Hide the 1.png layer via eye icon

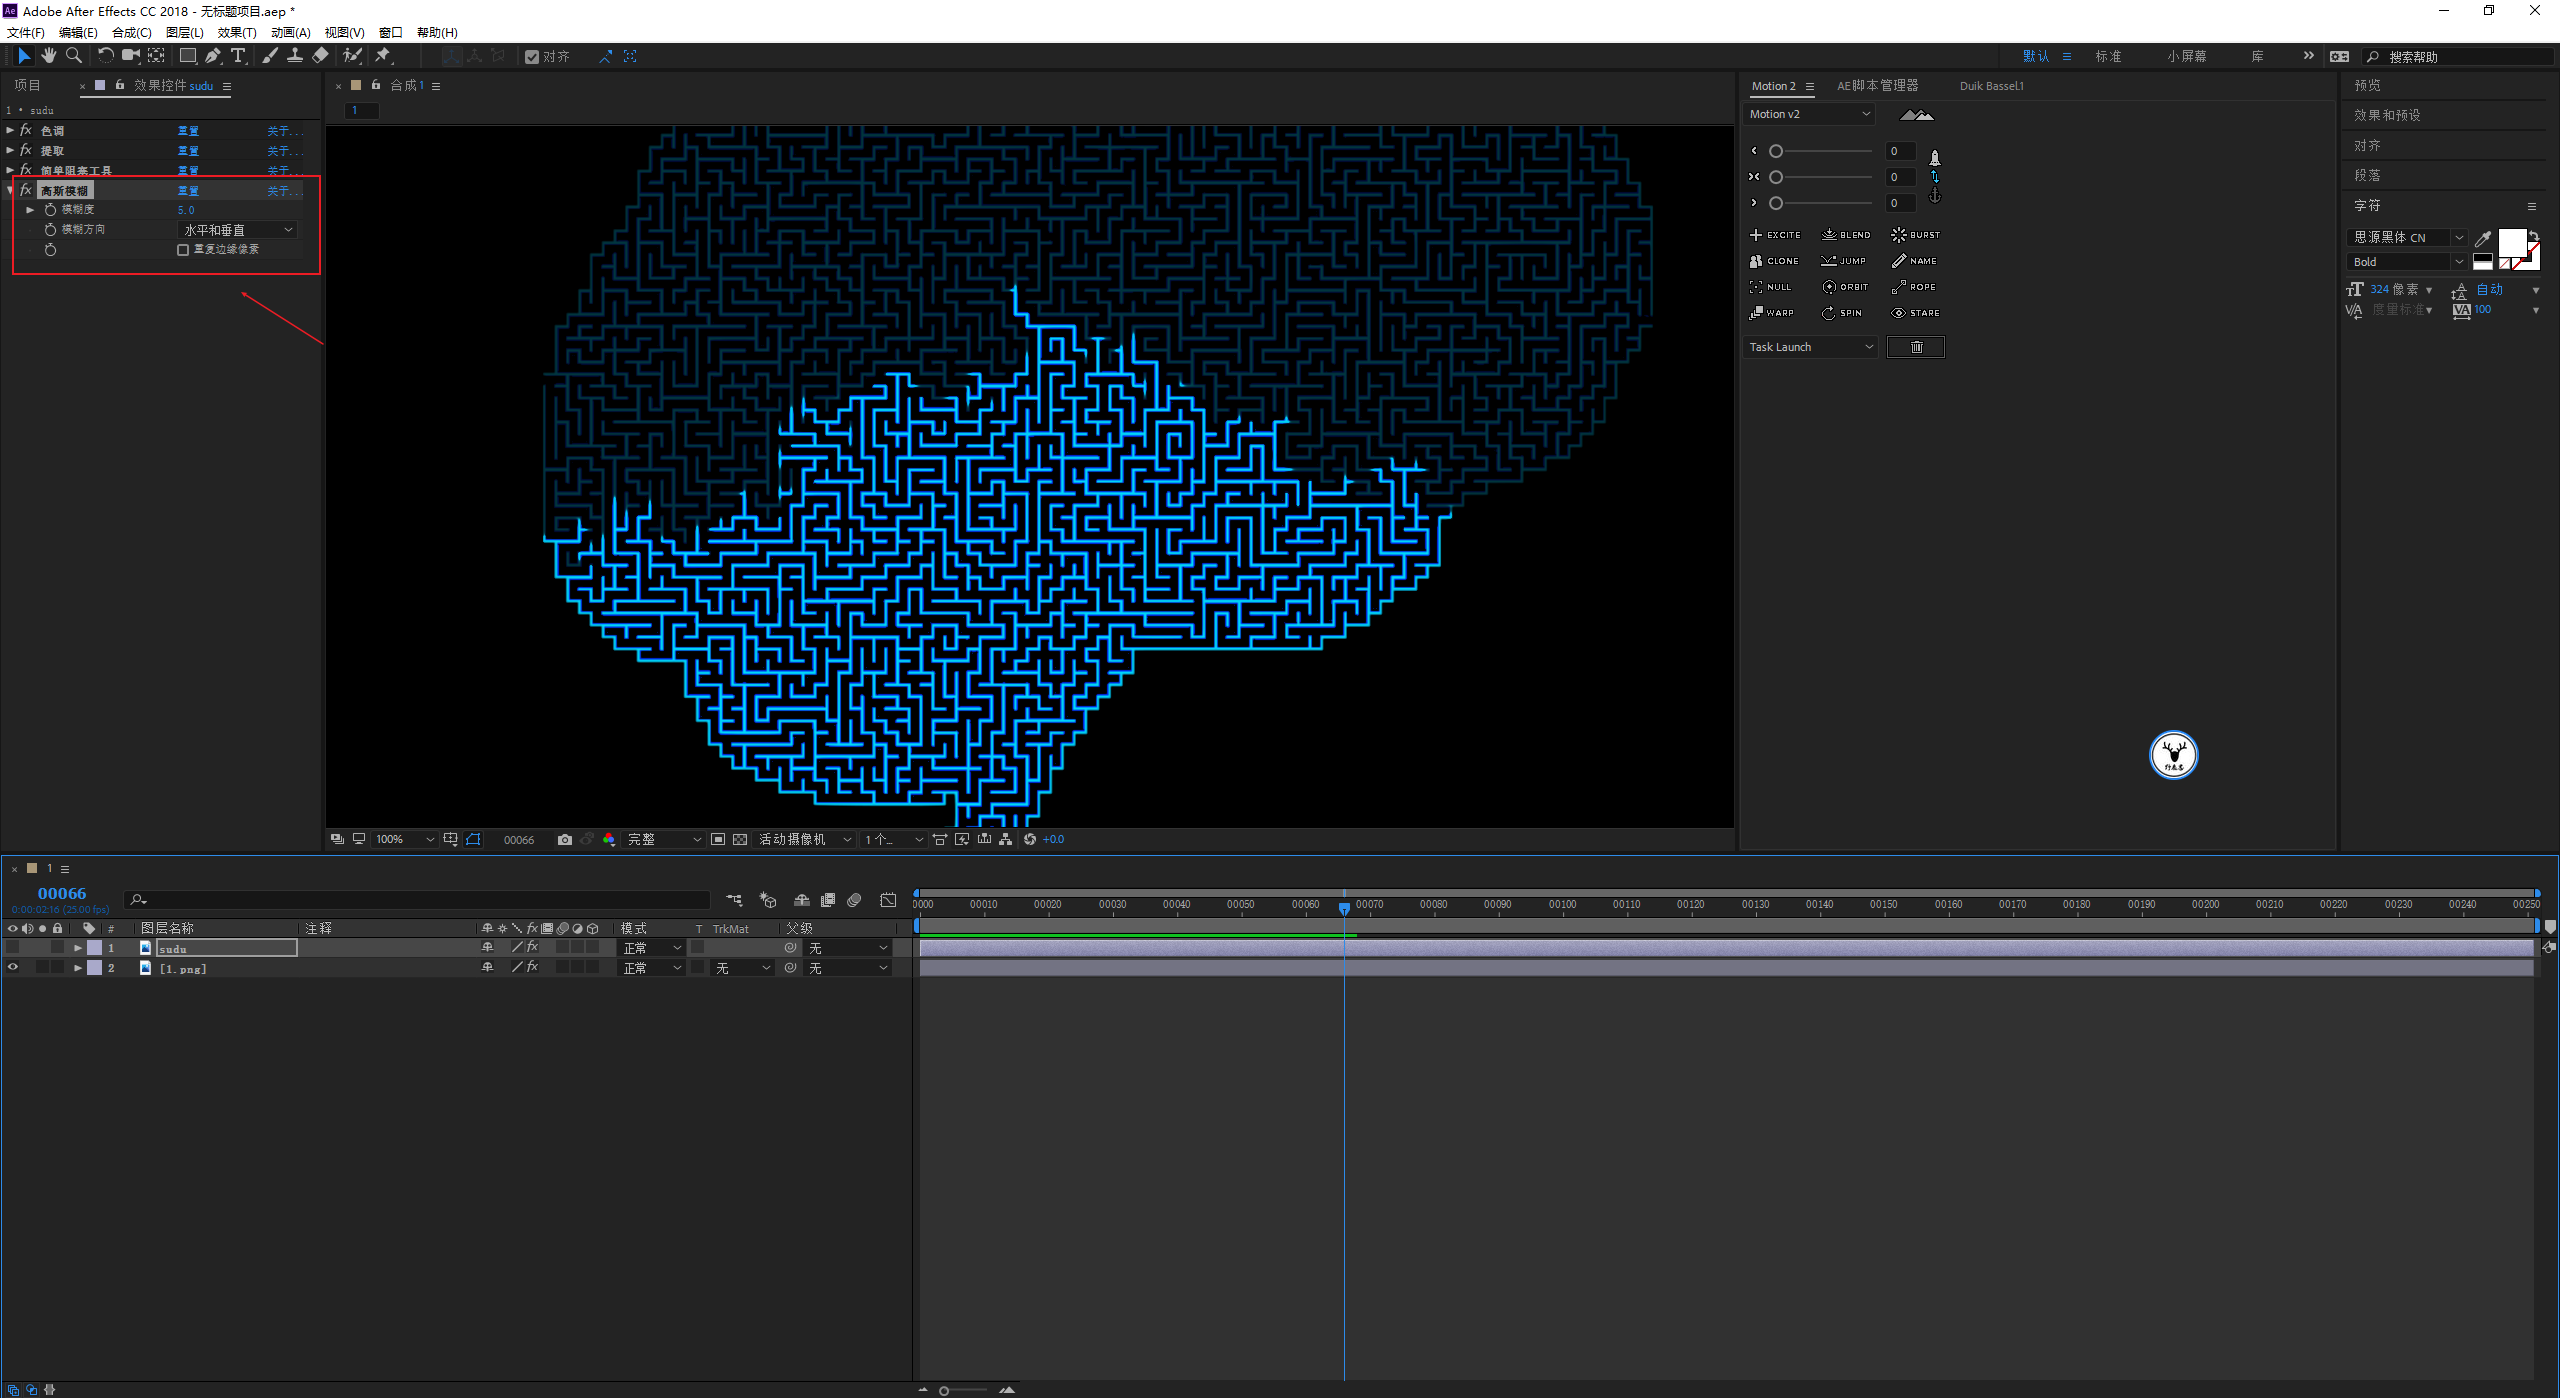[13, 967]
